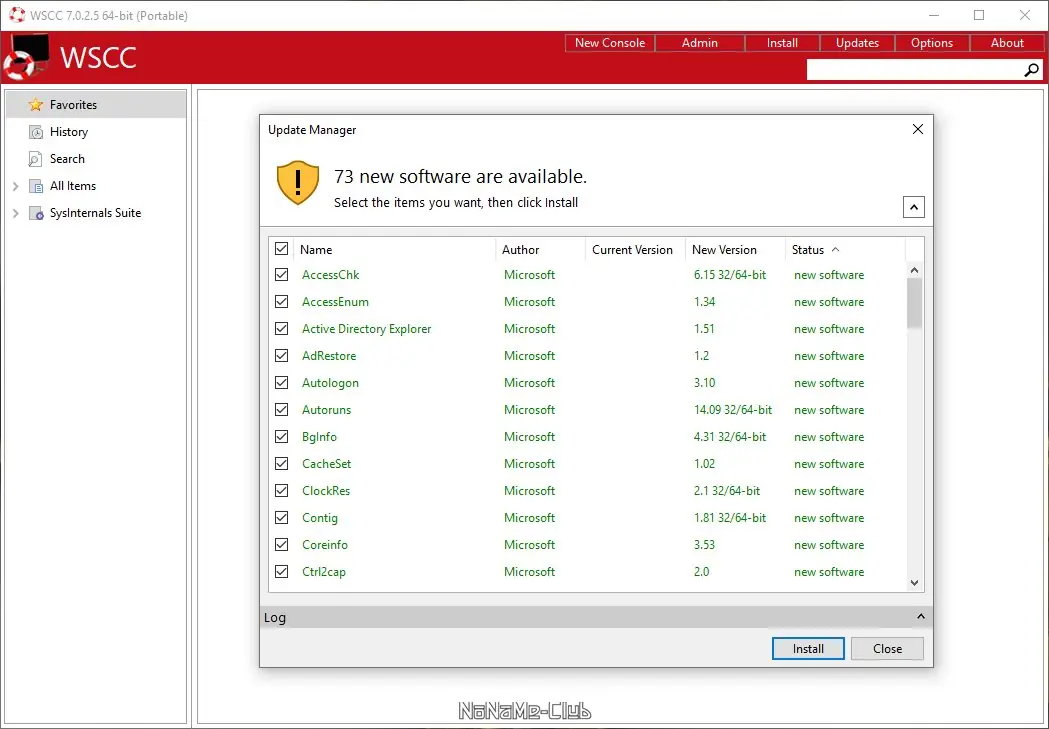Select SysInternals Suite in the sidebar
This screenshot has height=729, width=1049.
point(96,213)
